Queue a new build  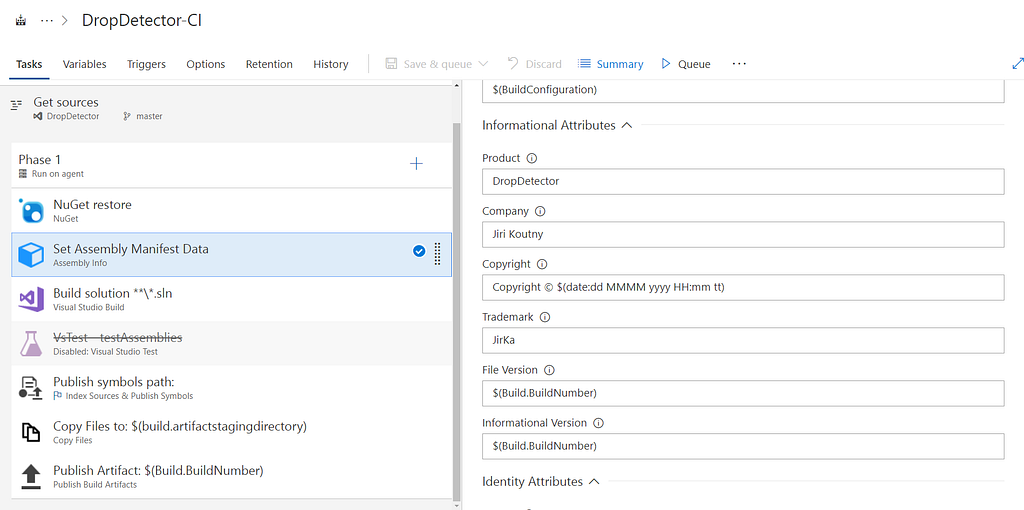[x=686, y=64]
